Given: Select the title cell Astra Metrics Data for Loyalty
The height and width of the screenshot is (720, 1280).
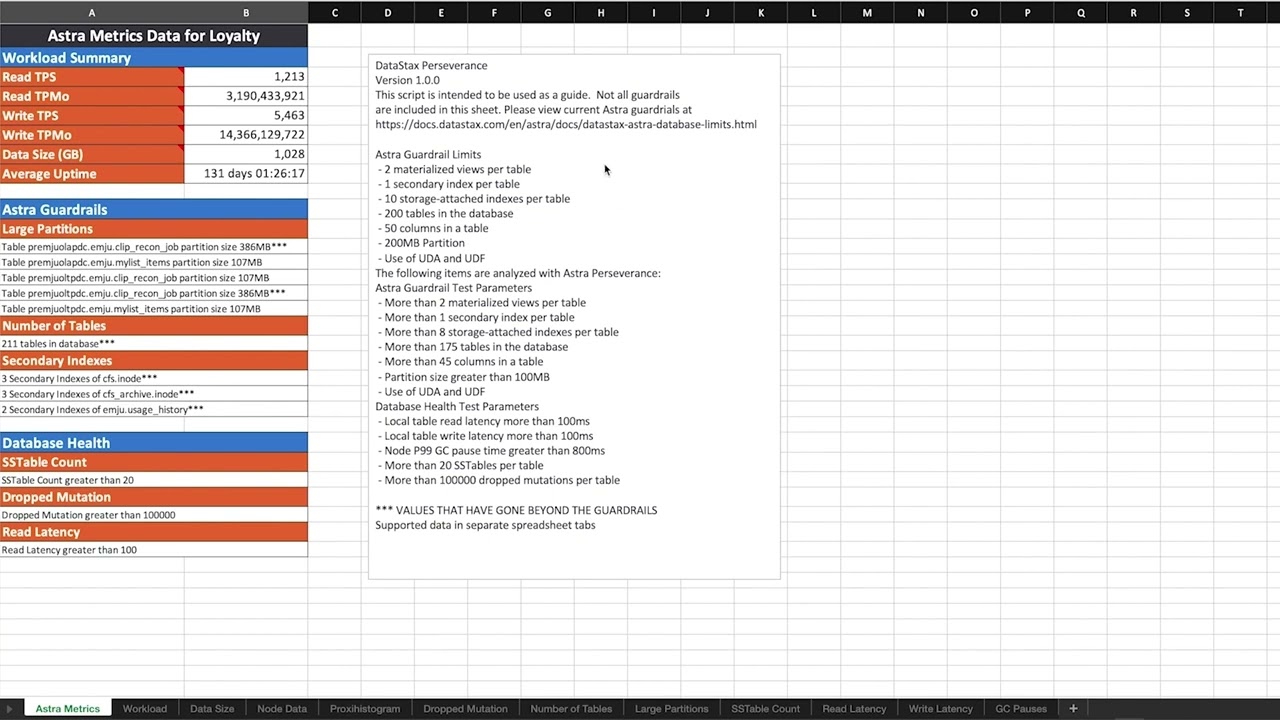Looking at the screenshot, I should point(154,35).
